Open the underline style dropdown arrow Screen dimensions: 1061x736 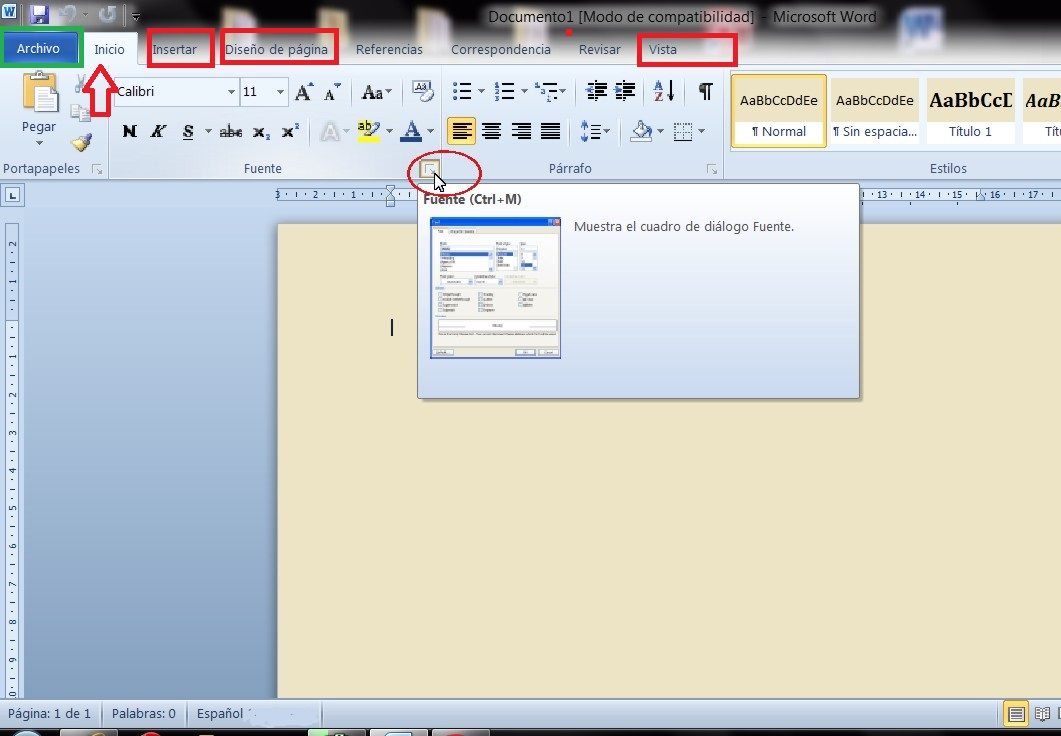(x=208, y=131)
